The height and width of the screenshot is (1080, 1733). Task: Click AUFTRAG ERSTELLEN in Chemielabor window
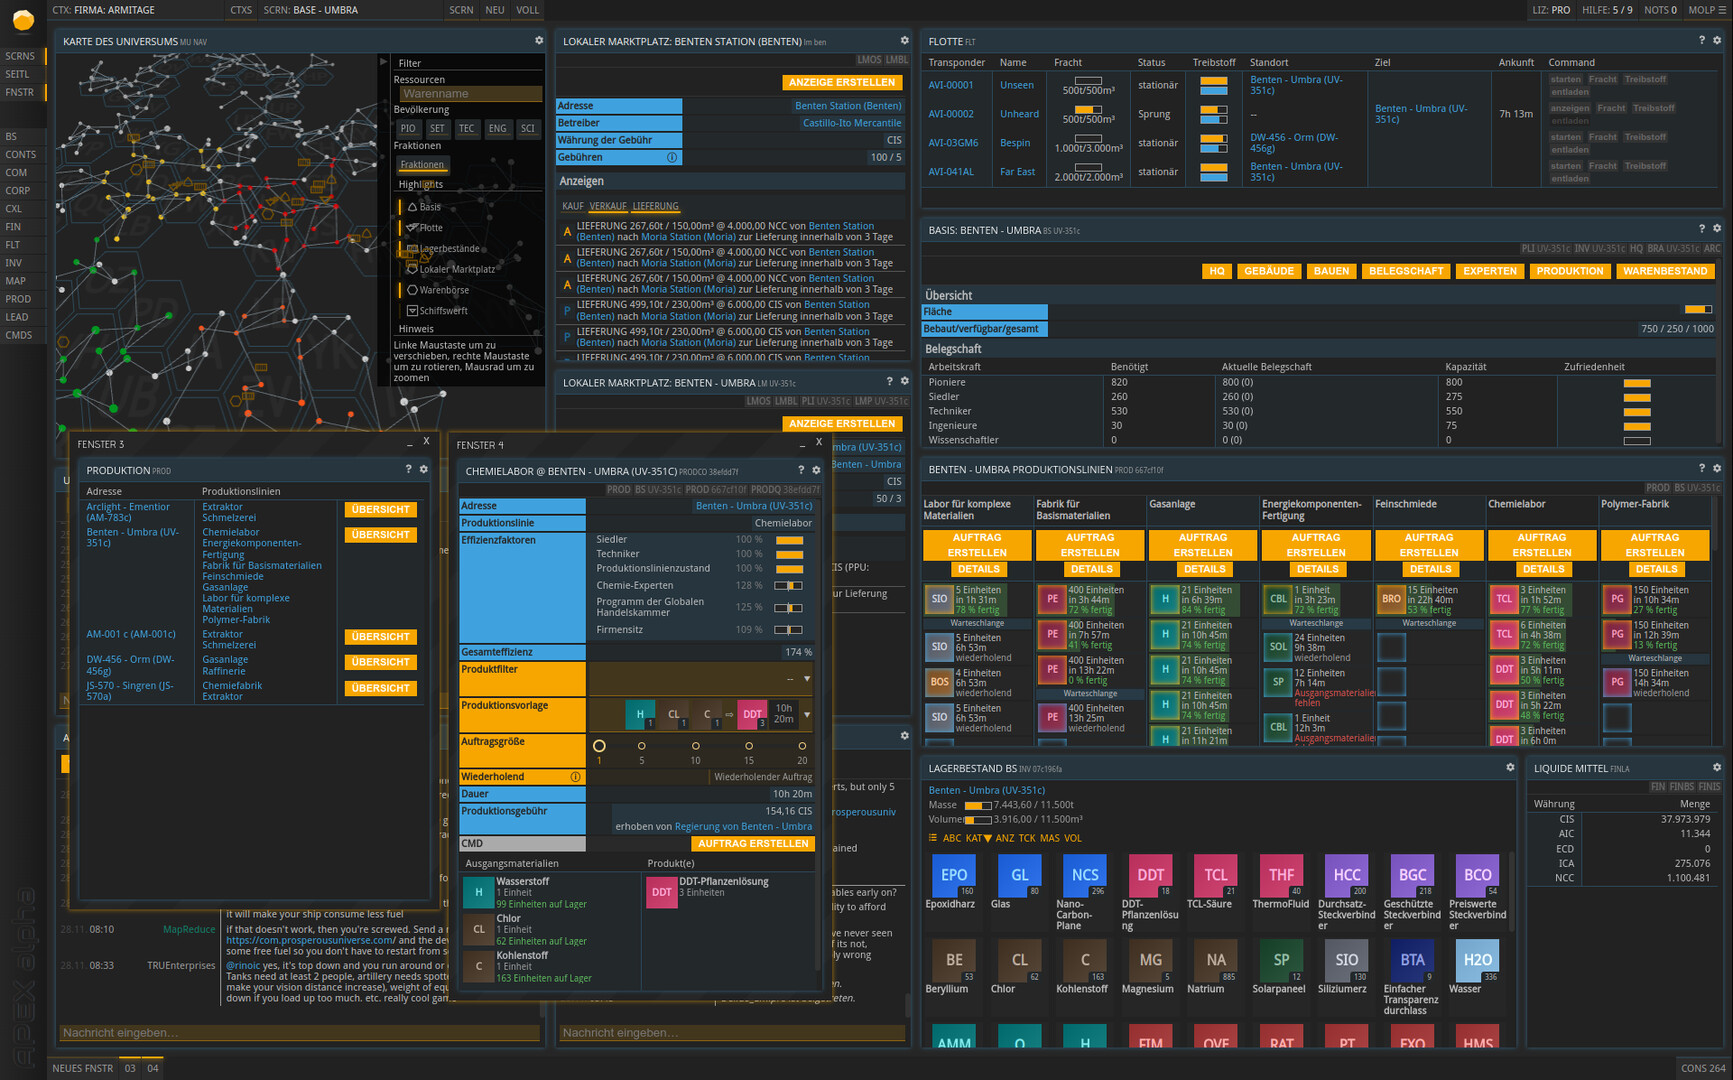(x=753, y=844)
